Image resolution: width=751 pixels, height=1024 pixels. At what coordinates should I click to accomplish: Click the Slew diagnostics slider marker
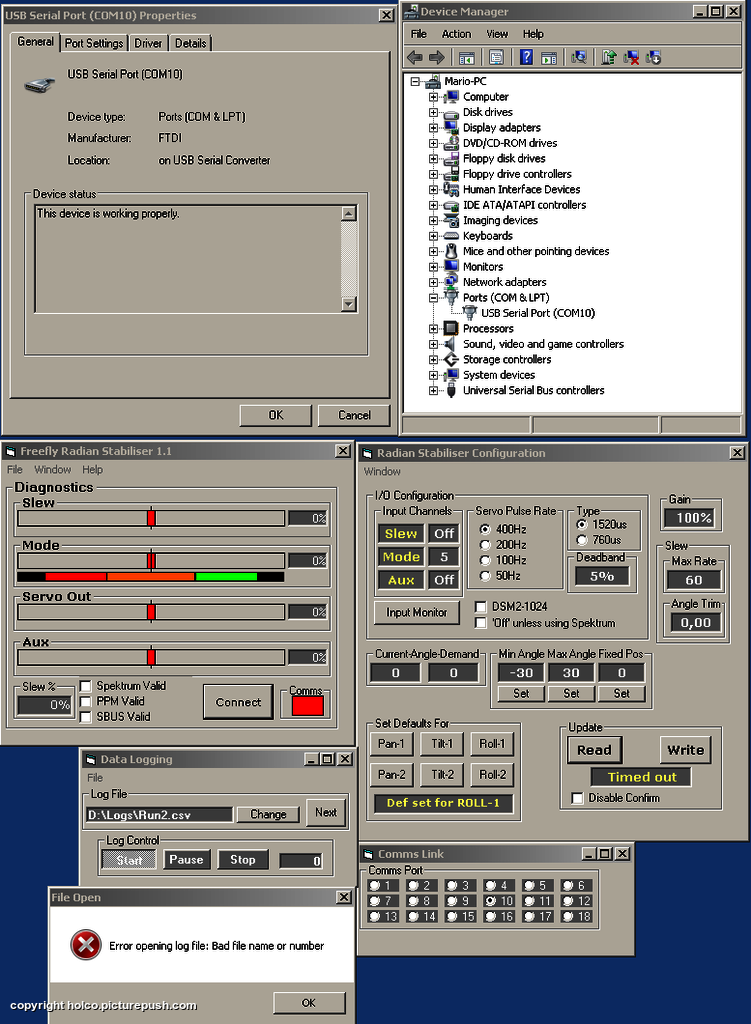(x=151, y=518)
